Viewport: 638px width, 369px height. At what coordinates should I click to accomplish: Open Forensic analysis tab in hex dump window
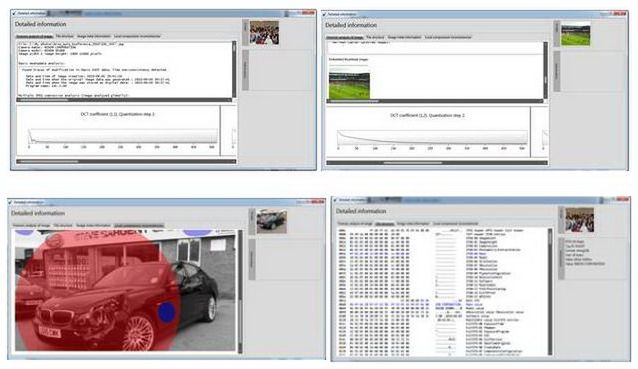[355, 224]
